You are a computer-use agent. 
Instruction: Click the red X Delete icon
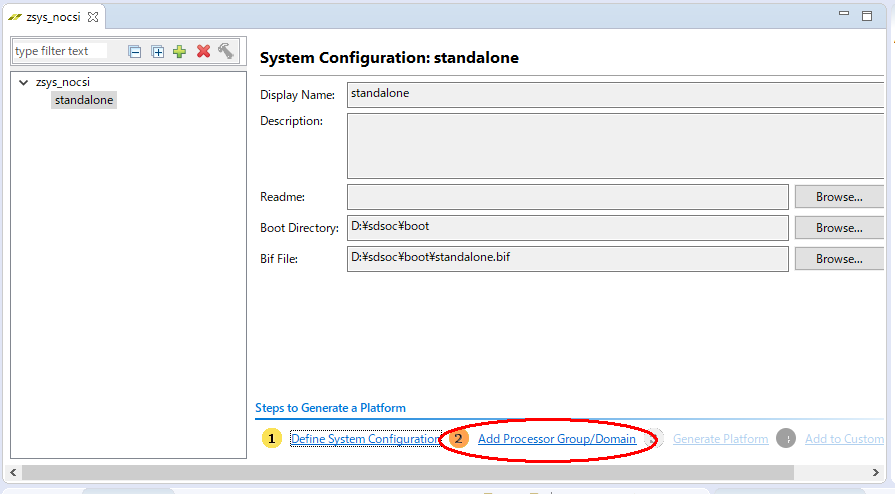[203, 51]
